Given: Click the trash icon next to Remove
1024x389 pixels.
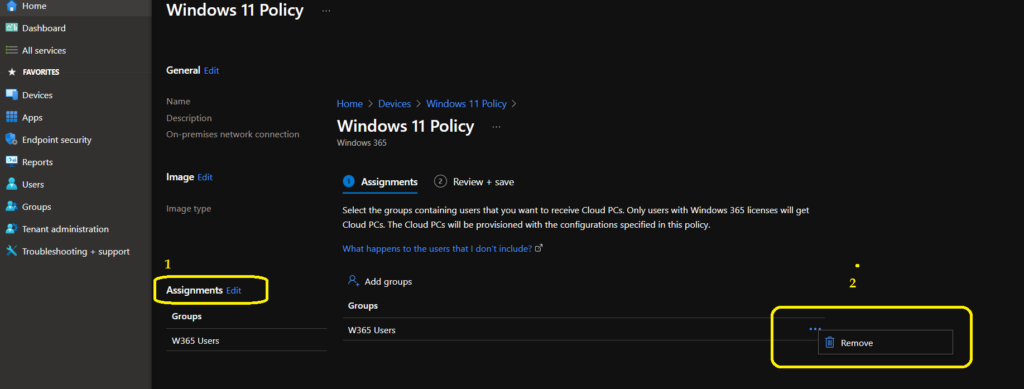Looking at the screenshot, I should coord(830,343).
